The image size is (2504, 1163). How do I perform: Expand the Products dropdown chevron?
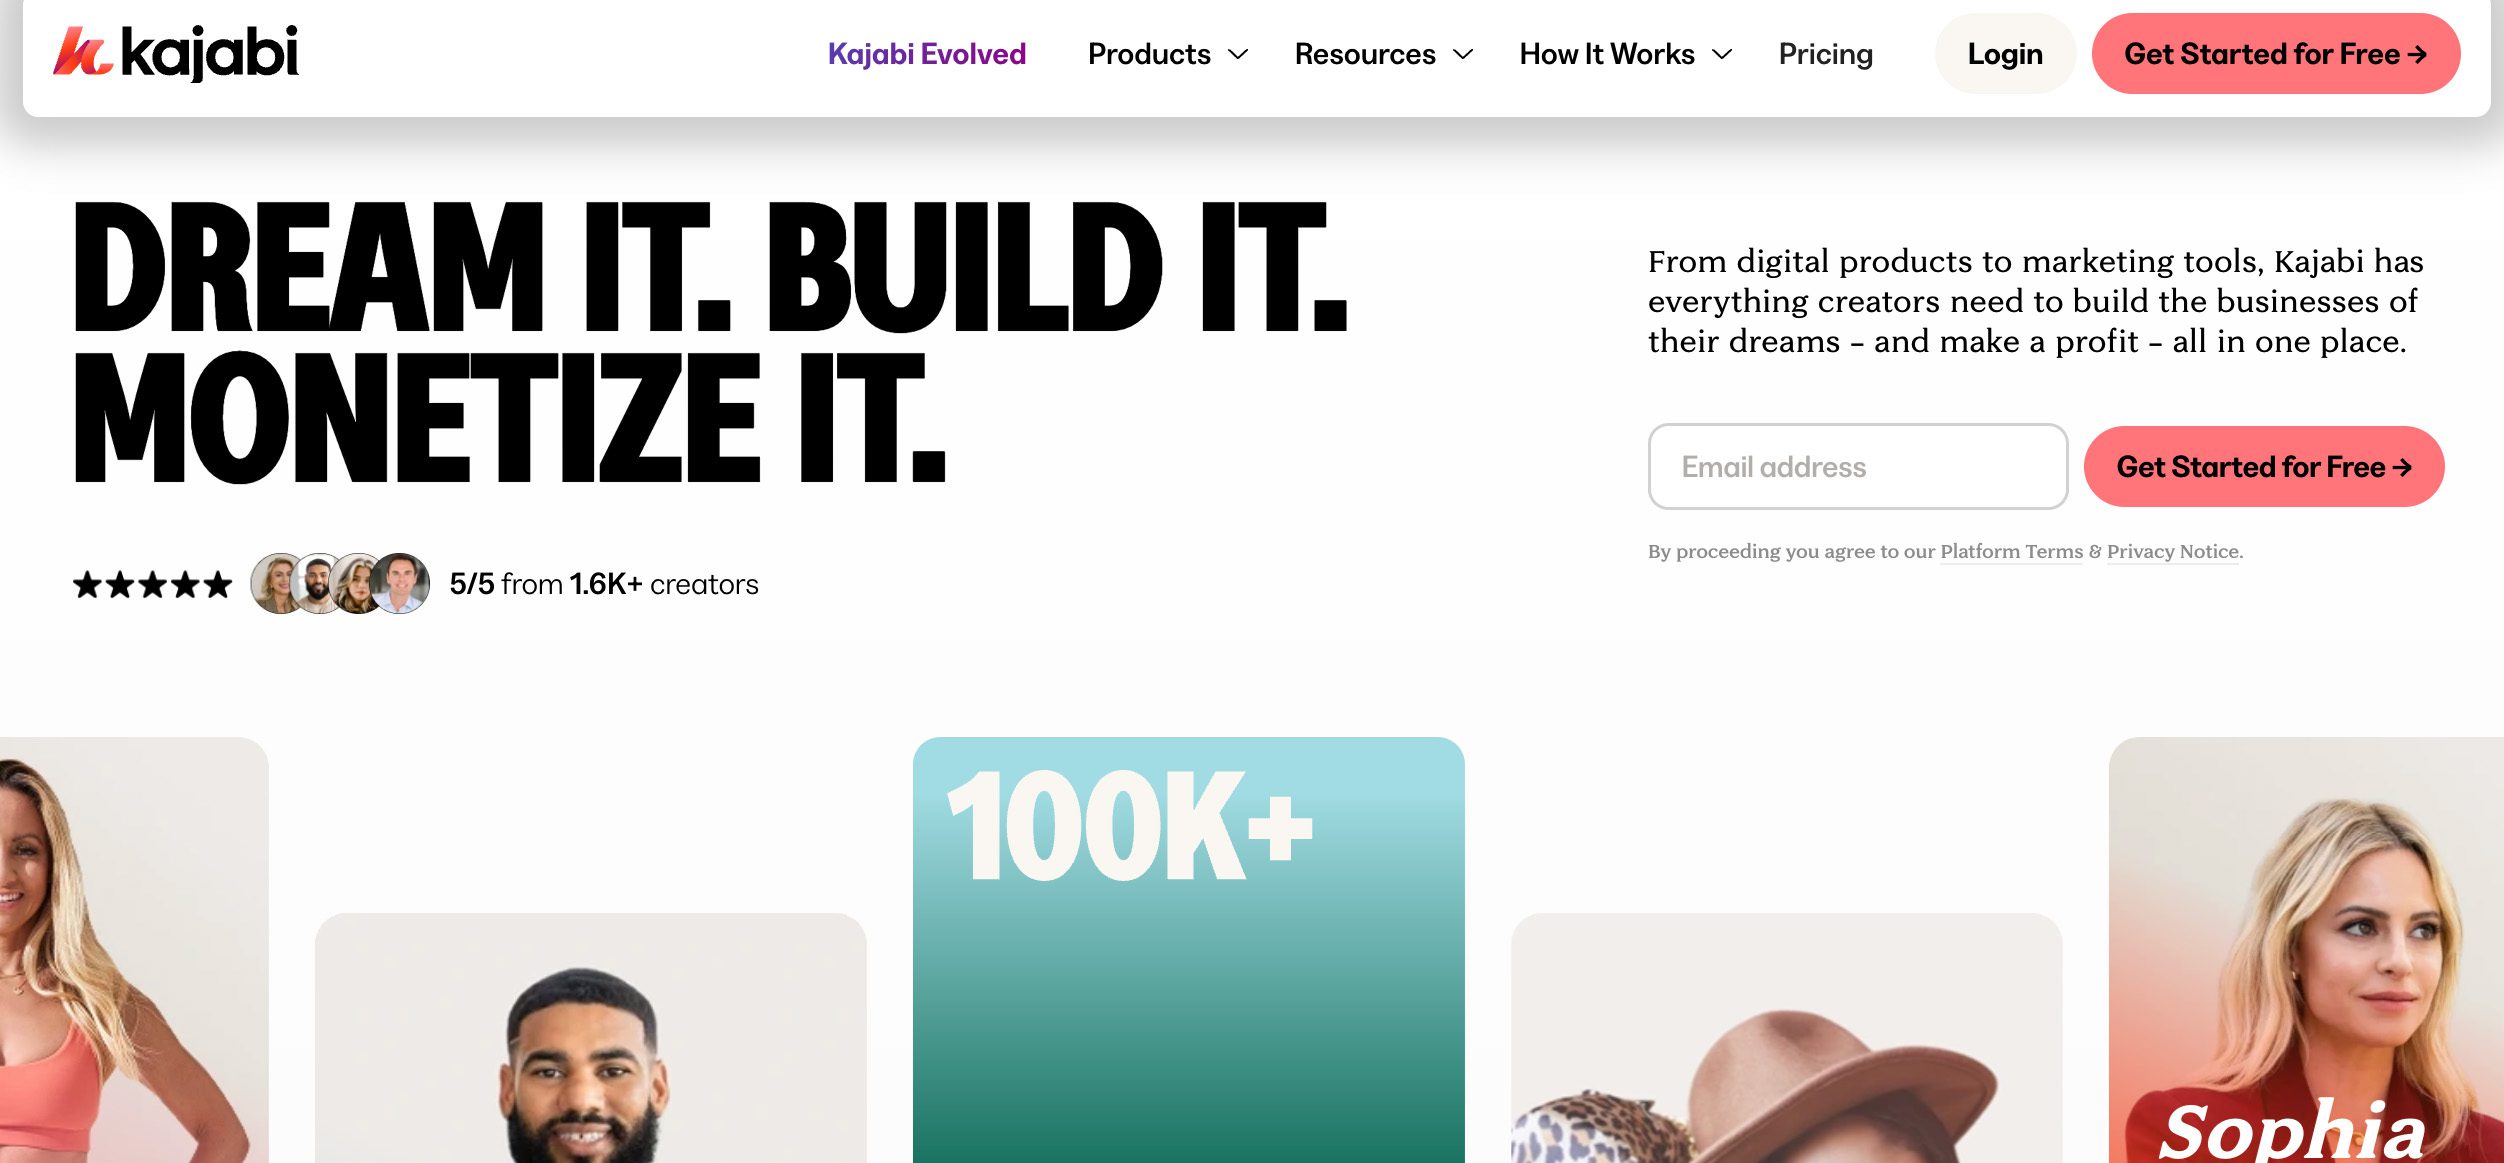1238,55
